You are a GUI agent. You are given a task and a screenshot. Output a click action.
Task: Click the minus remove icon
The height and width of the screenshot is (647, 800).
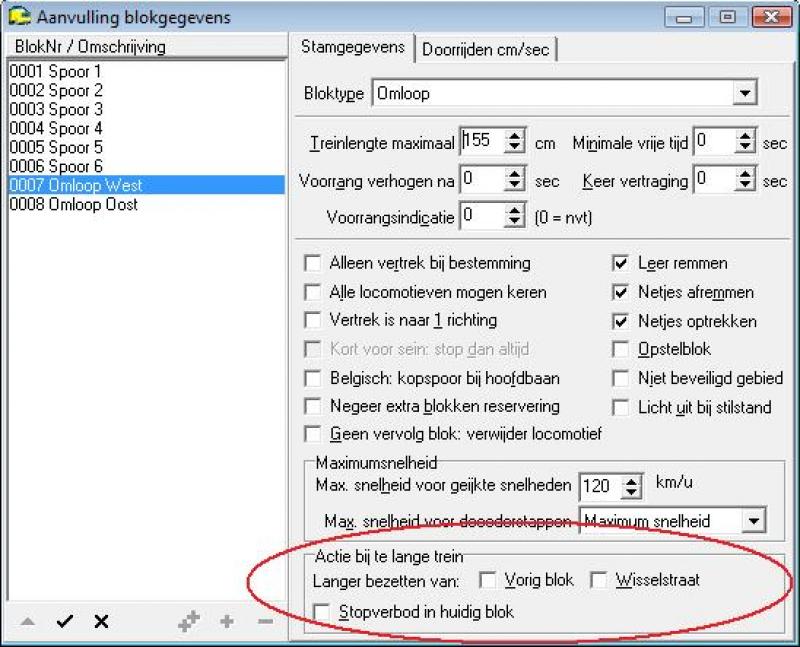265,622
